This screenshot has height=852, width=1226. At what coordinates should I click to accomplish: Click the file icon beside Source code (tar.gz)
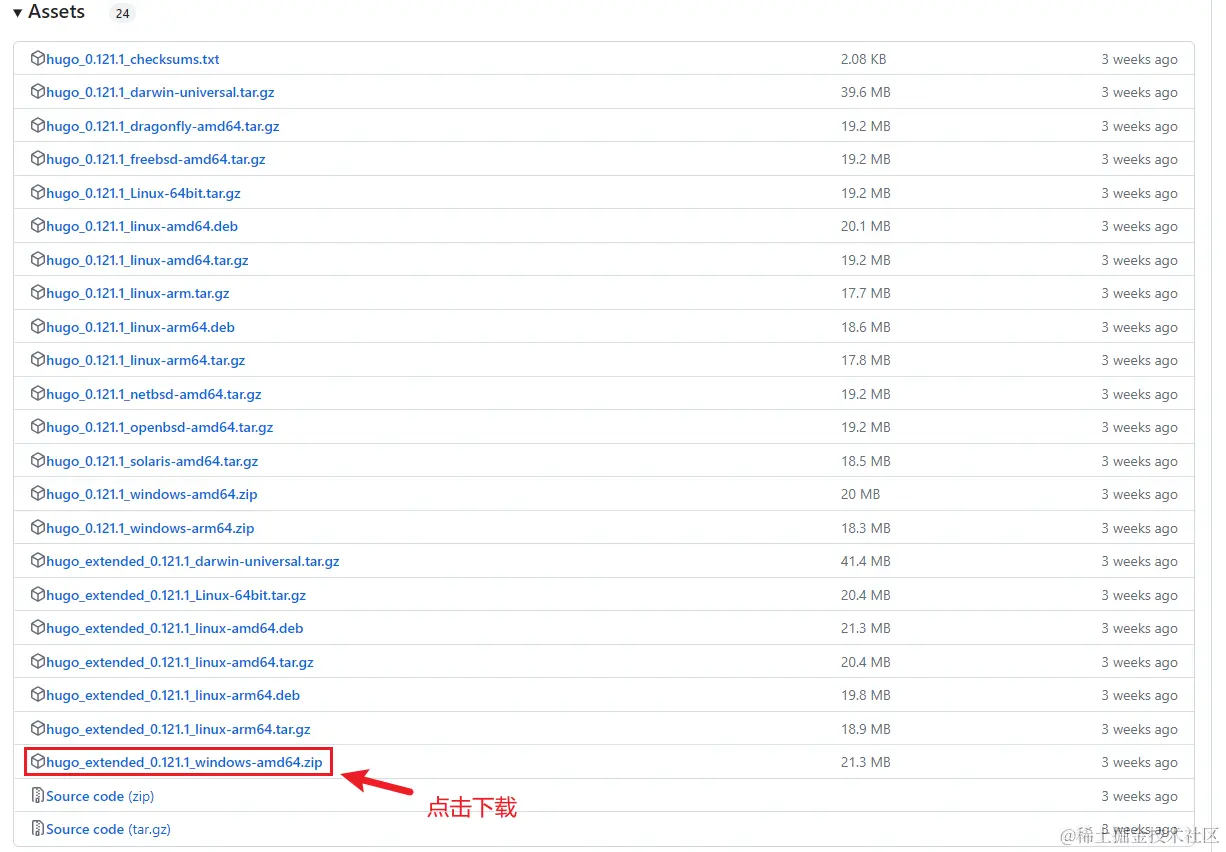point(38,829)
